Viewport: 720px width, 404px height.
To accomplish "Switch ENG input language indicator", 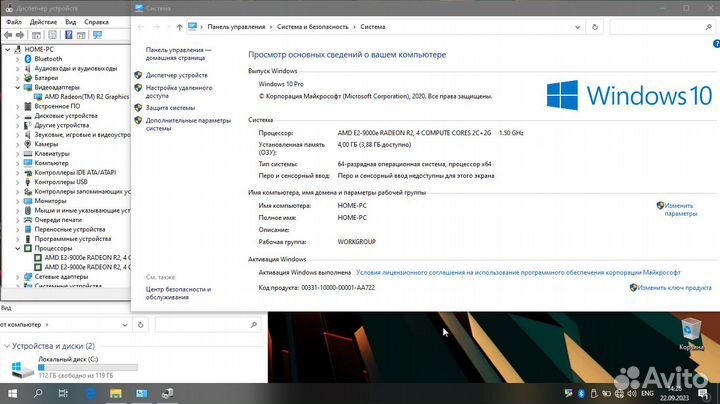I will [x=647, y=393].
